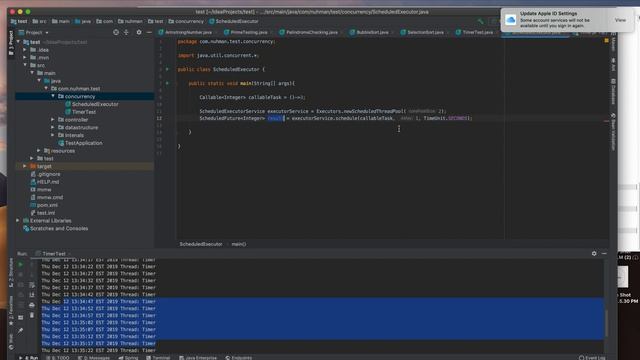The image size is (640, 360).
Task: Open Run panel settings gear
Action: 594,253
